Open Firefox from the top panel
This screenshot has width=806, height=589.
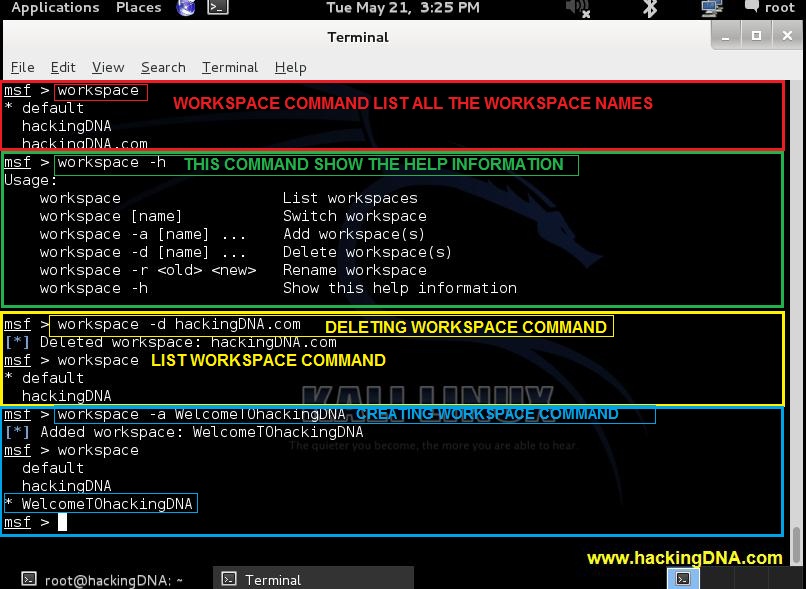[x=186, y=8]
